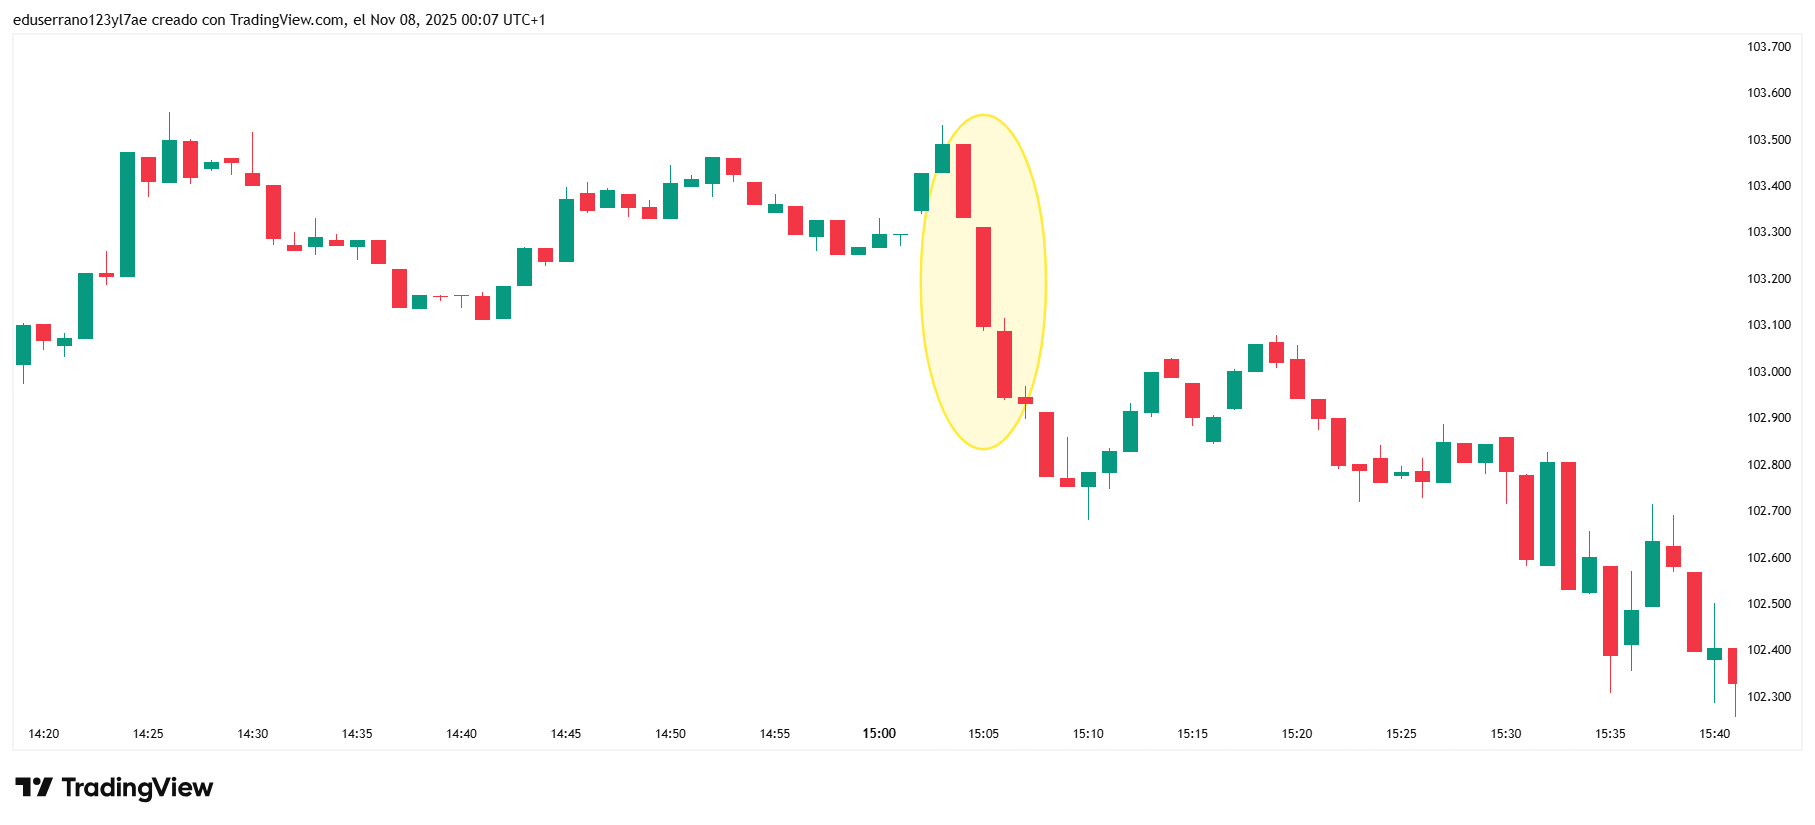The image size is (1815, 825).
Task: Click the 103.500 price scale label
Action: click(x=1768, y=140)
